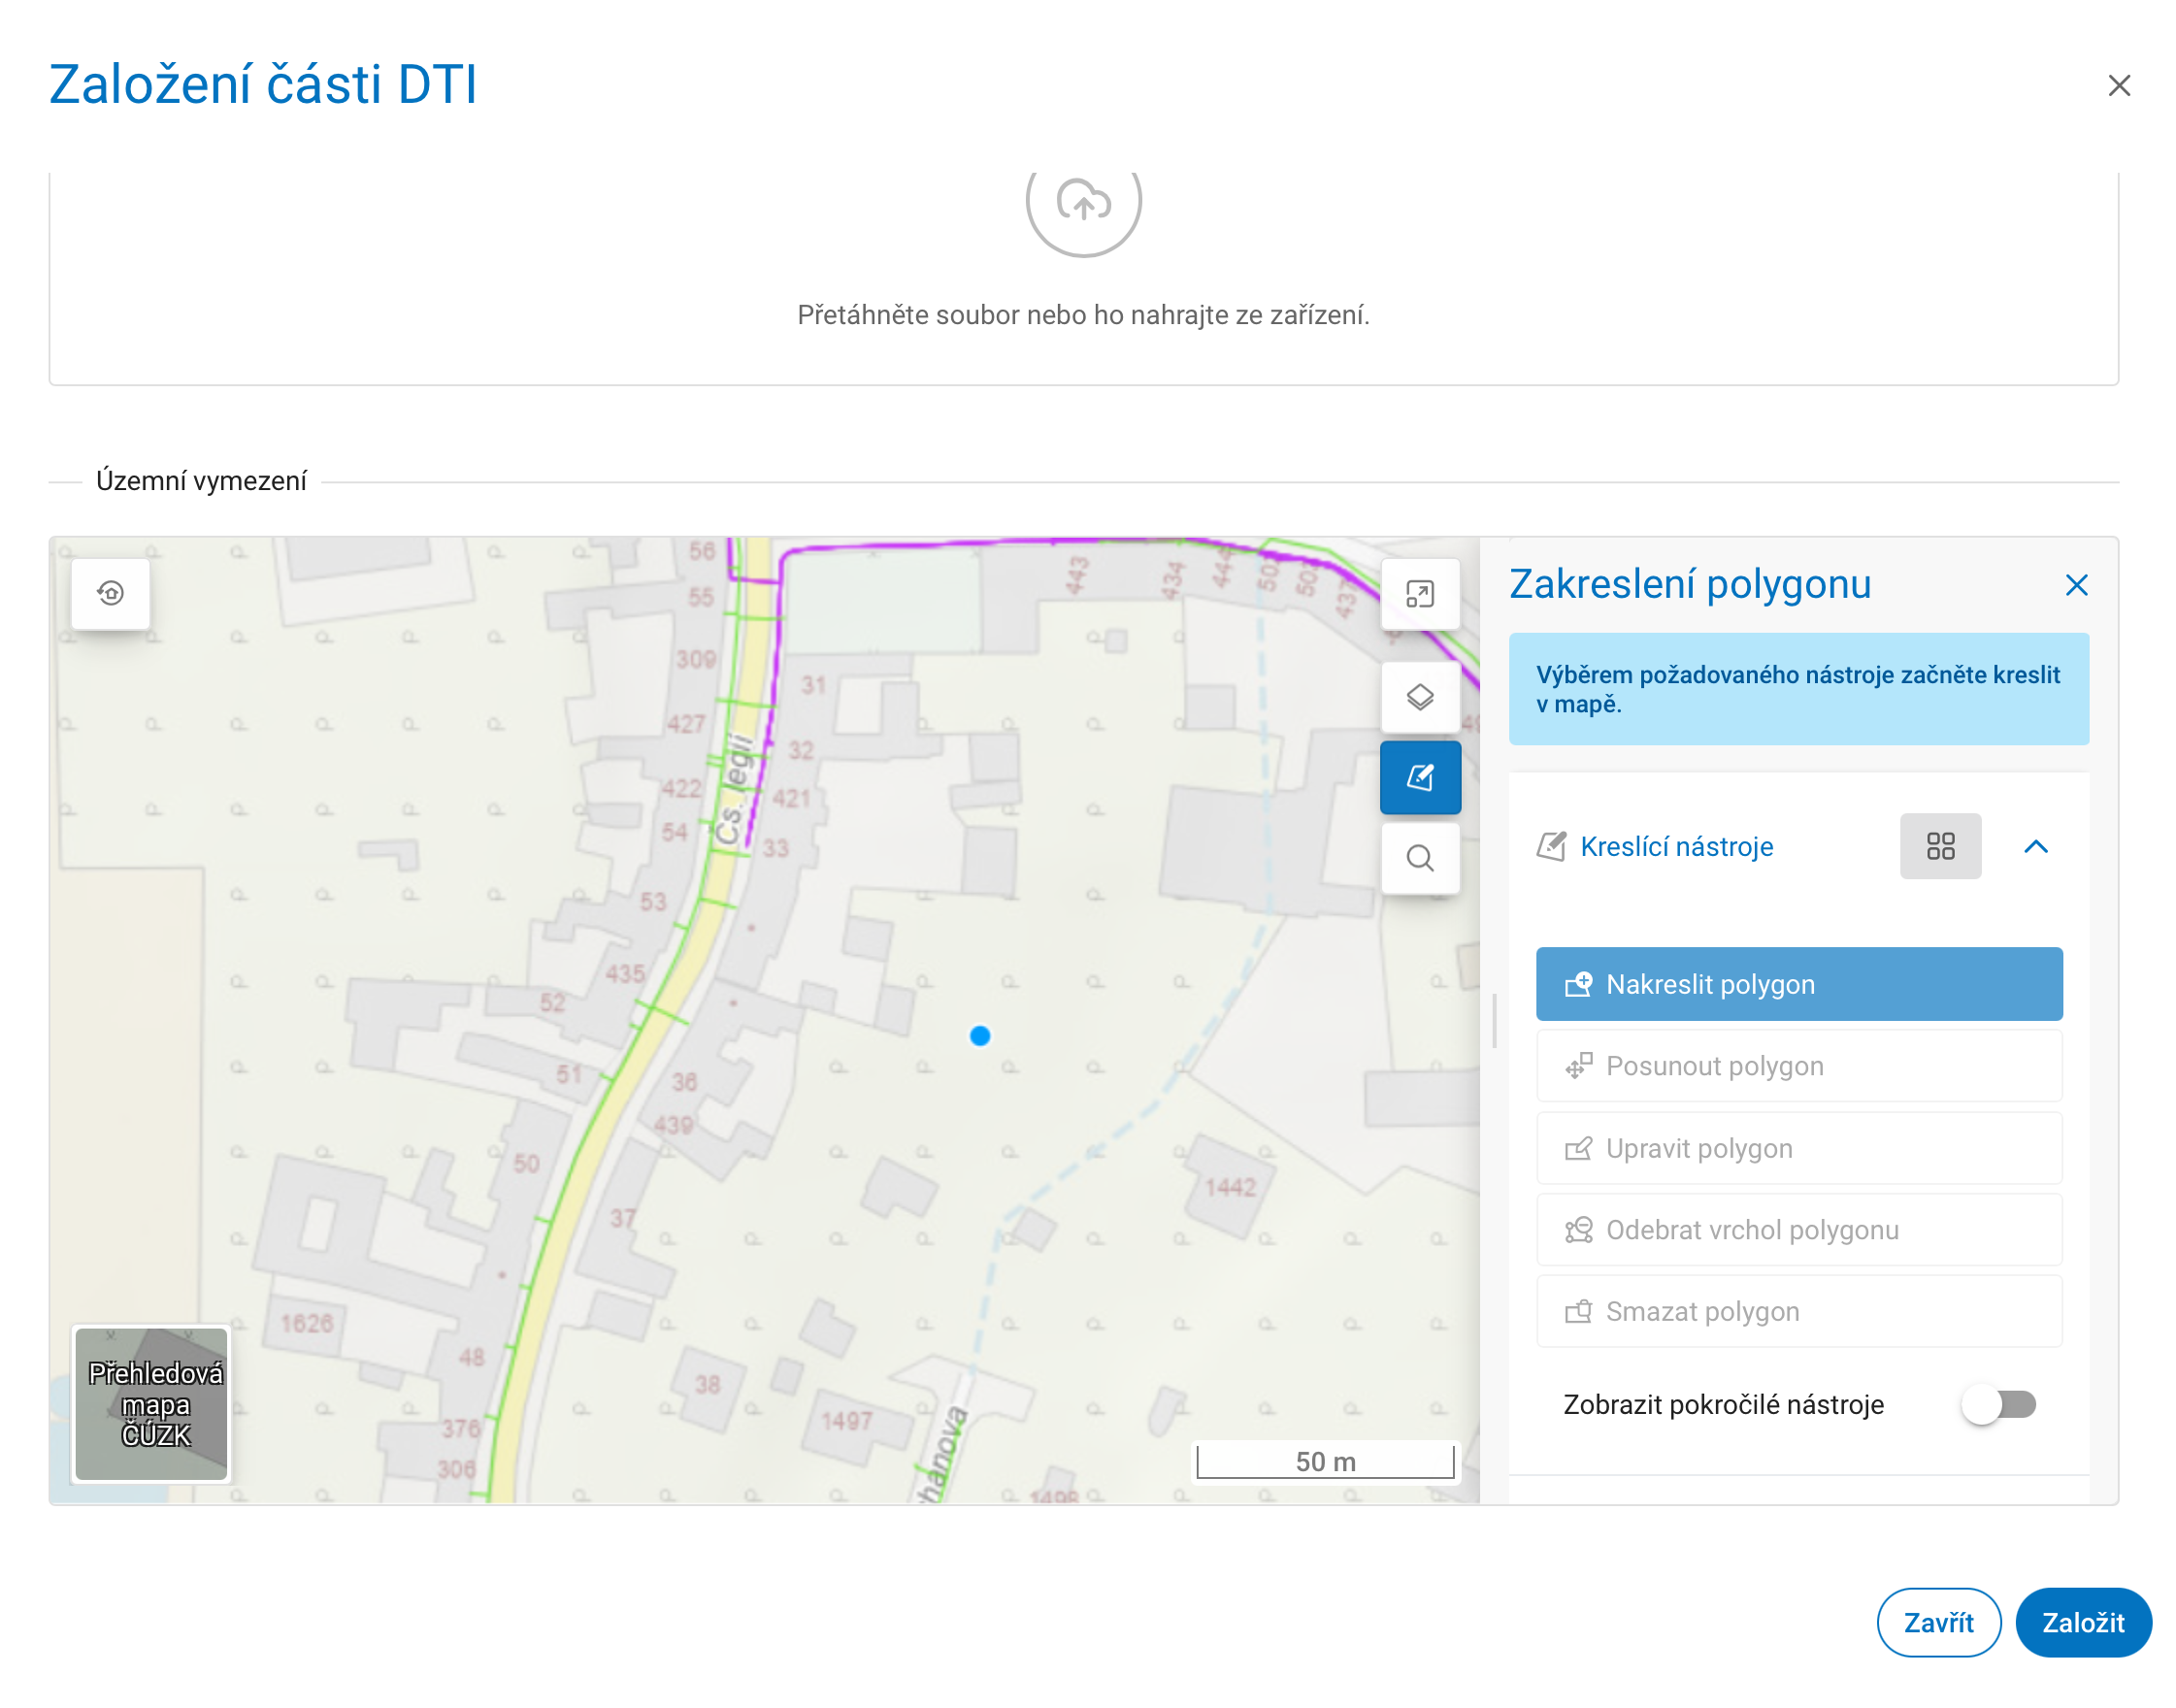Click the blue hint about choosing a drawing tool
Screen dimensions: 2176x1708
(1799, 689)
